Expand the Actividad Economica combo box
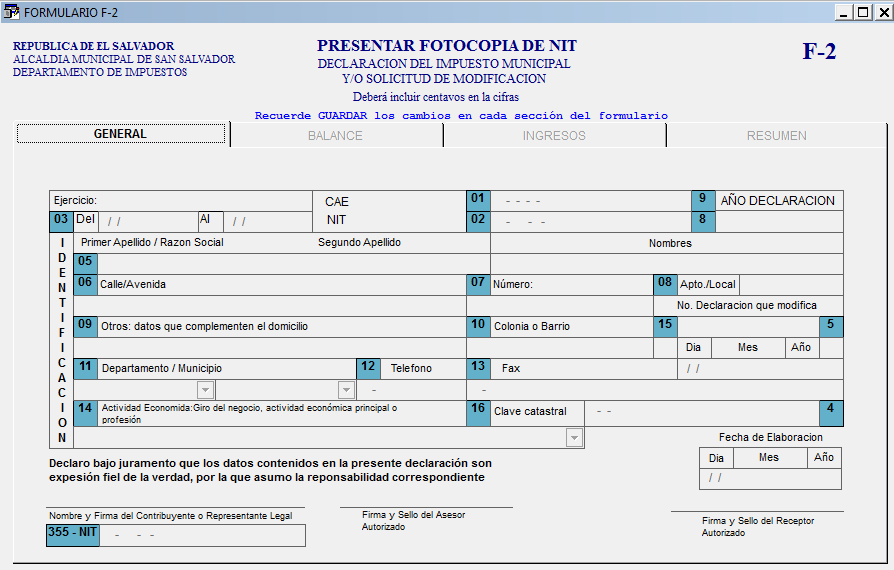This screenshot has height=570, width=894. tap(574, 438)
